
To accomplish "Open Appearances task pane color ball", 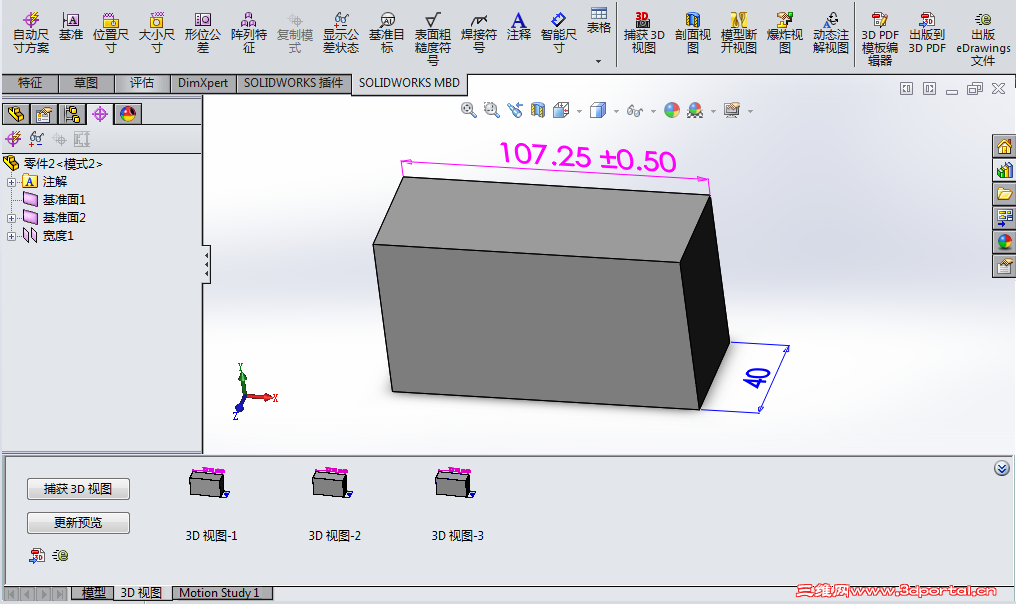I will tap(1004, 242).
